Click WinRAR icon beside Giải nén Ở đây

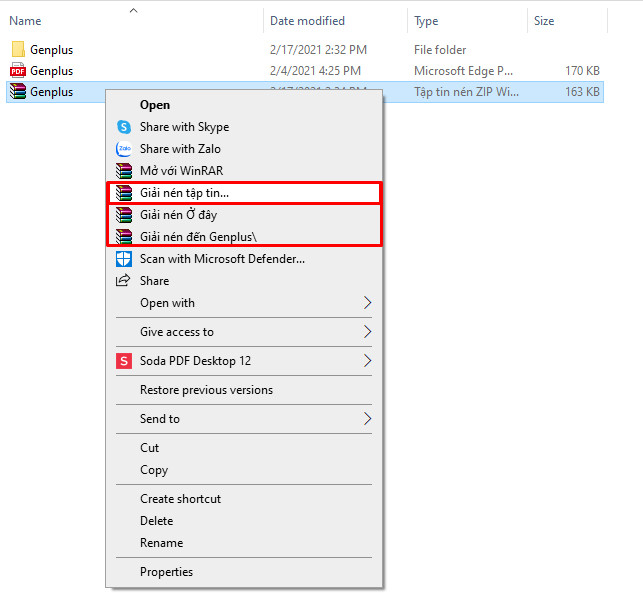[124, 215]
